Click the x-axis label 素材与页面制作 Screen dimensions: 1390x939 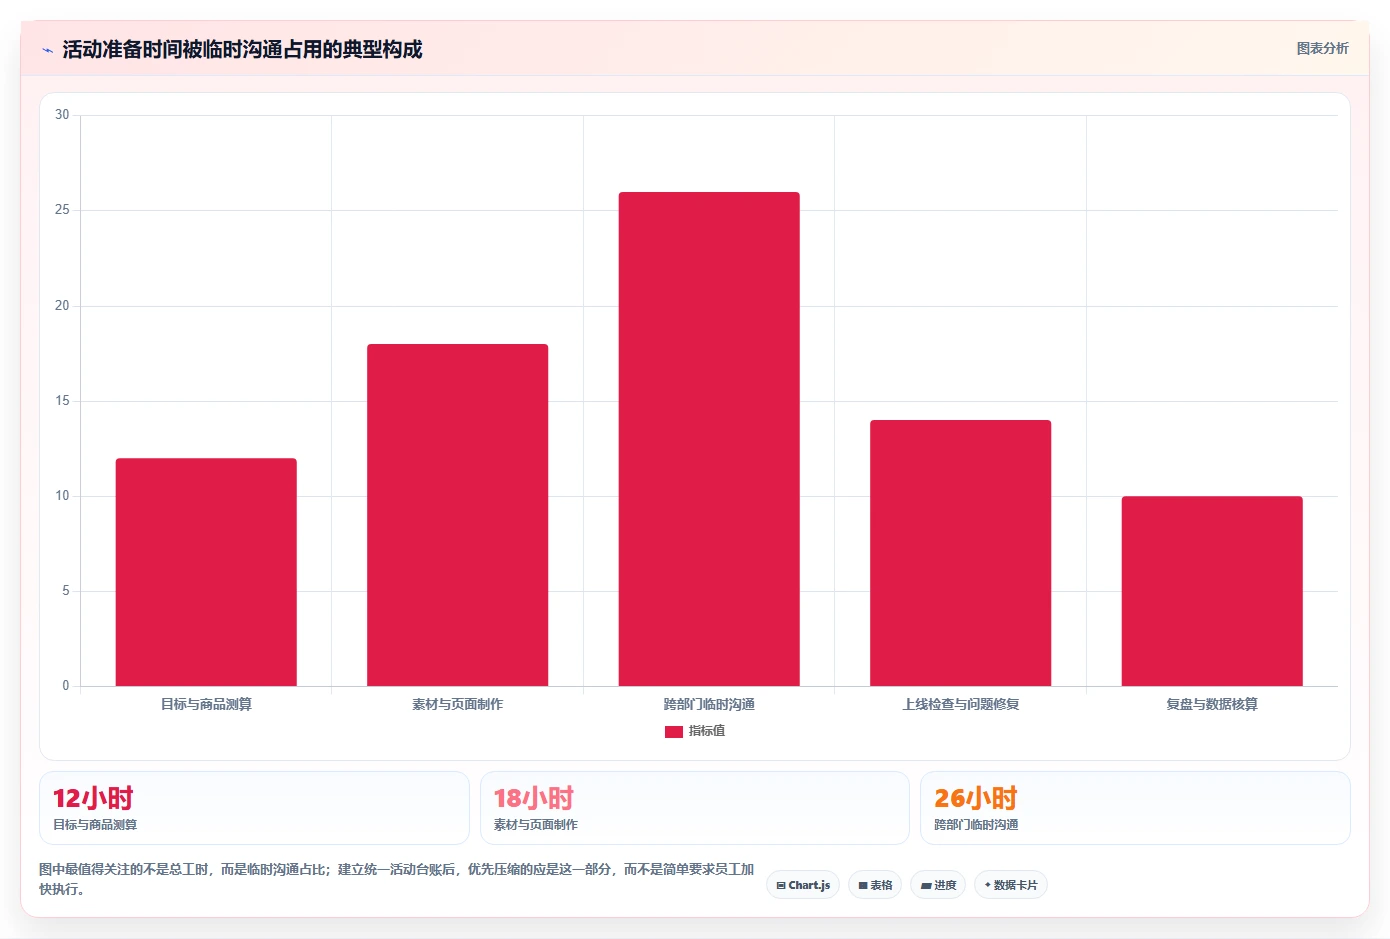457,704
